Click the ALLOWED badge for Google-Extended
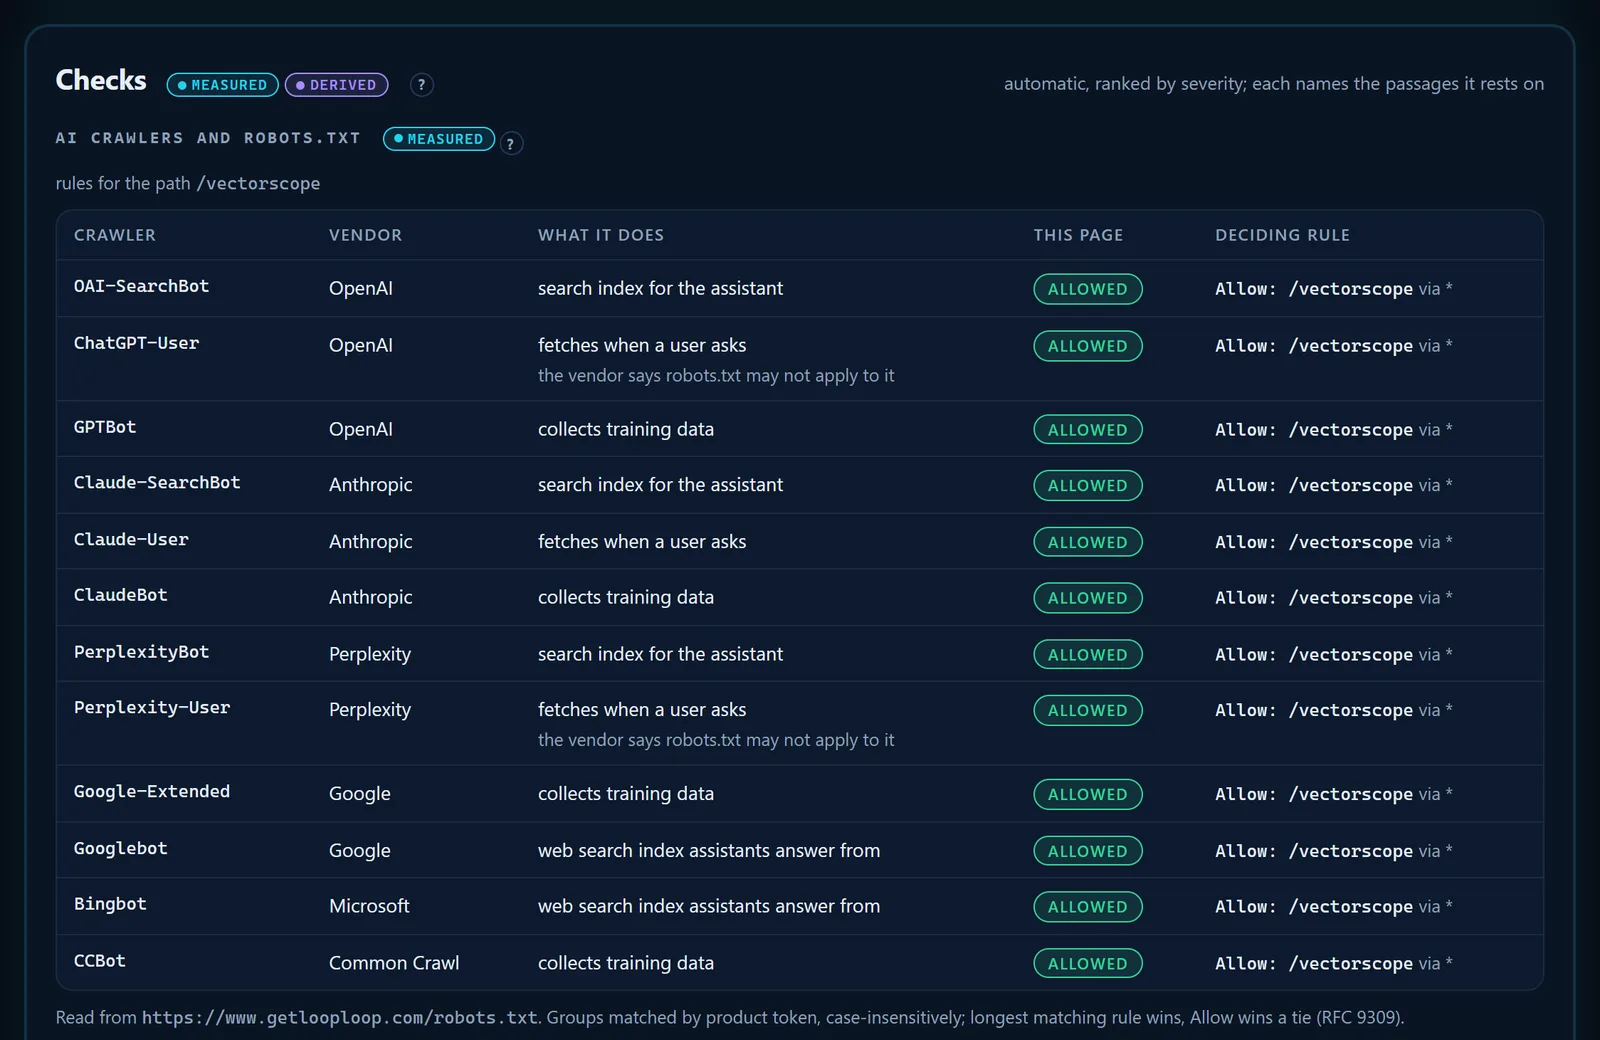Image resolution: width=1600 pixels, height=1040 pixels. [1088, 795]
